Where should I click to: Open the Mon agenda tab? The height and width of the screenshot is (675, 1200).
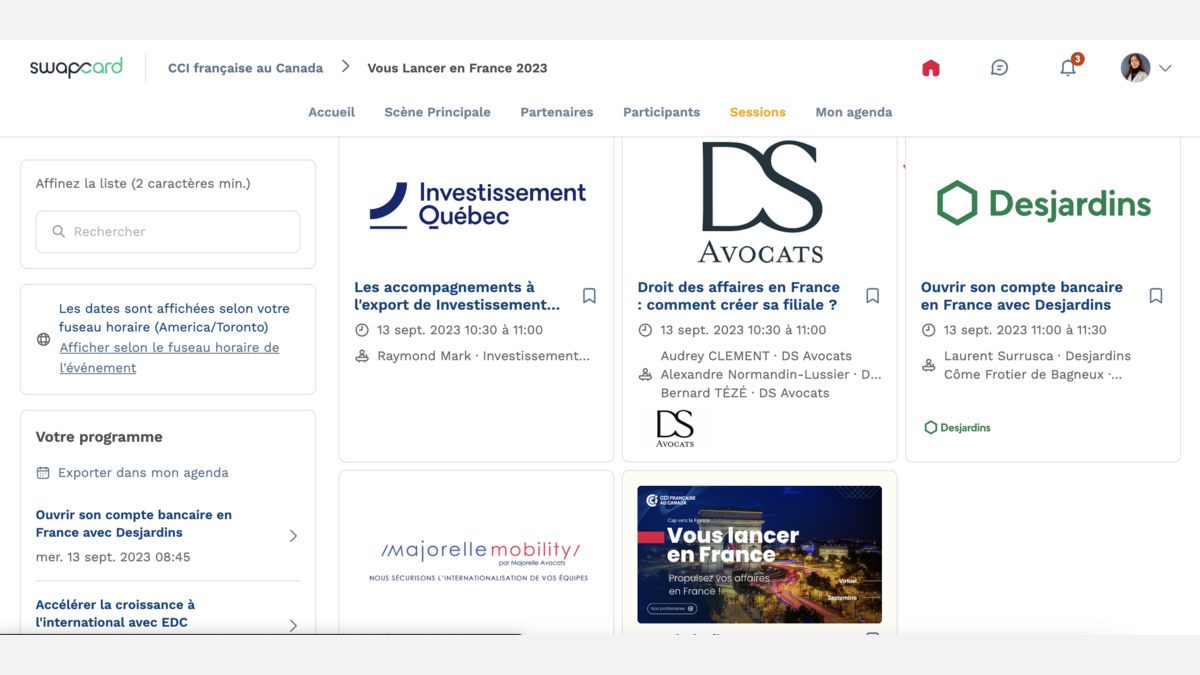click(x=854, y=112)
